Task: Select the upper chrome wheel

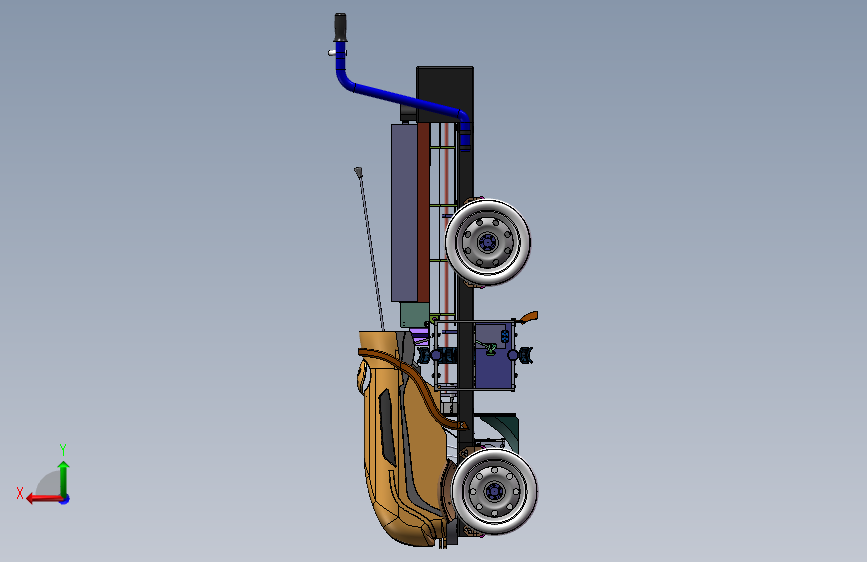Action: (x=488, y=242)
